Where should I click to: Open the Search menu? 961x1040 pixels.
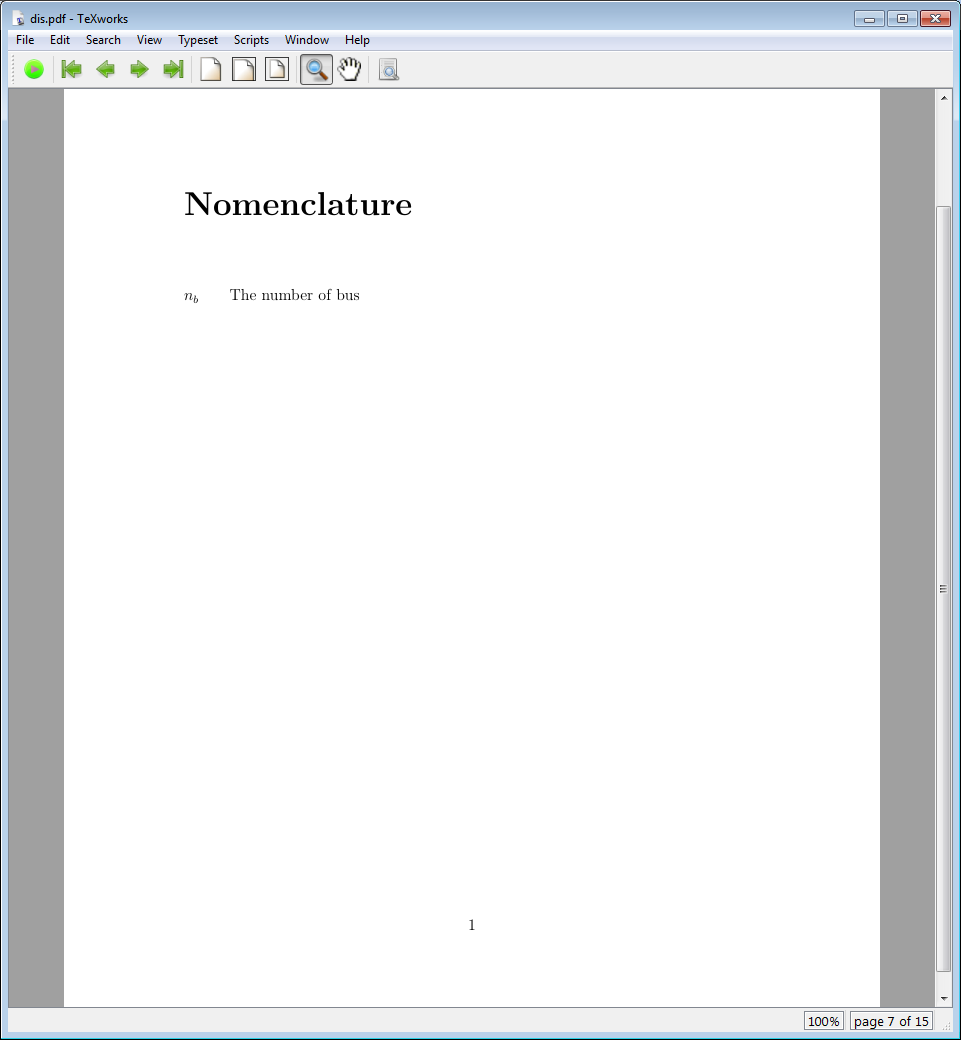click(103, 40)
